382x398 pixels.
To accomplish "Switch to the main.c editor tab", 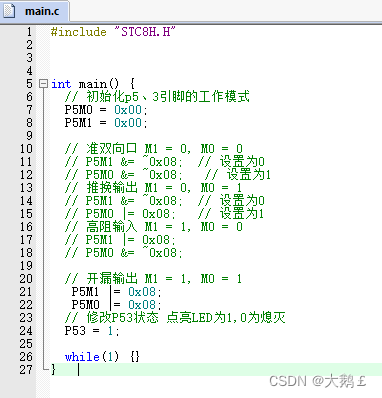I will (x=35, y=12).
